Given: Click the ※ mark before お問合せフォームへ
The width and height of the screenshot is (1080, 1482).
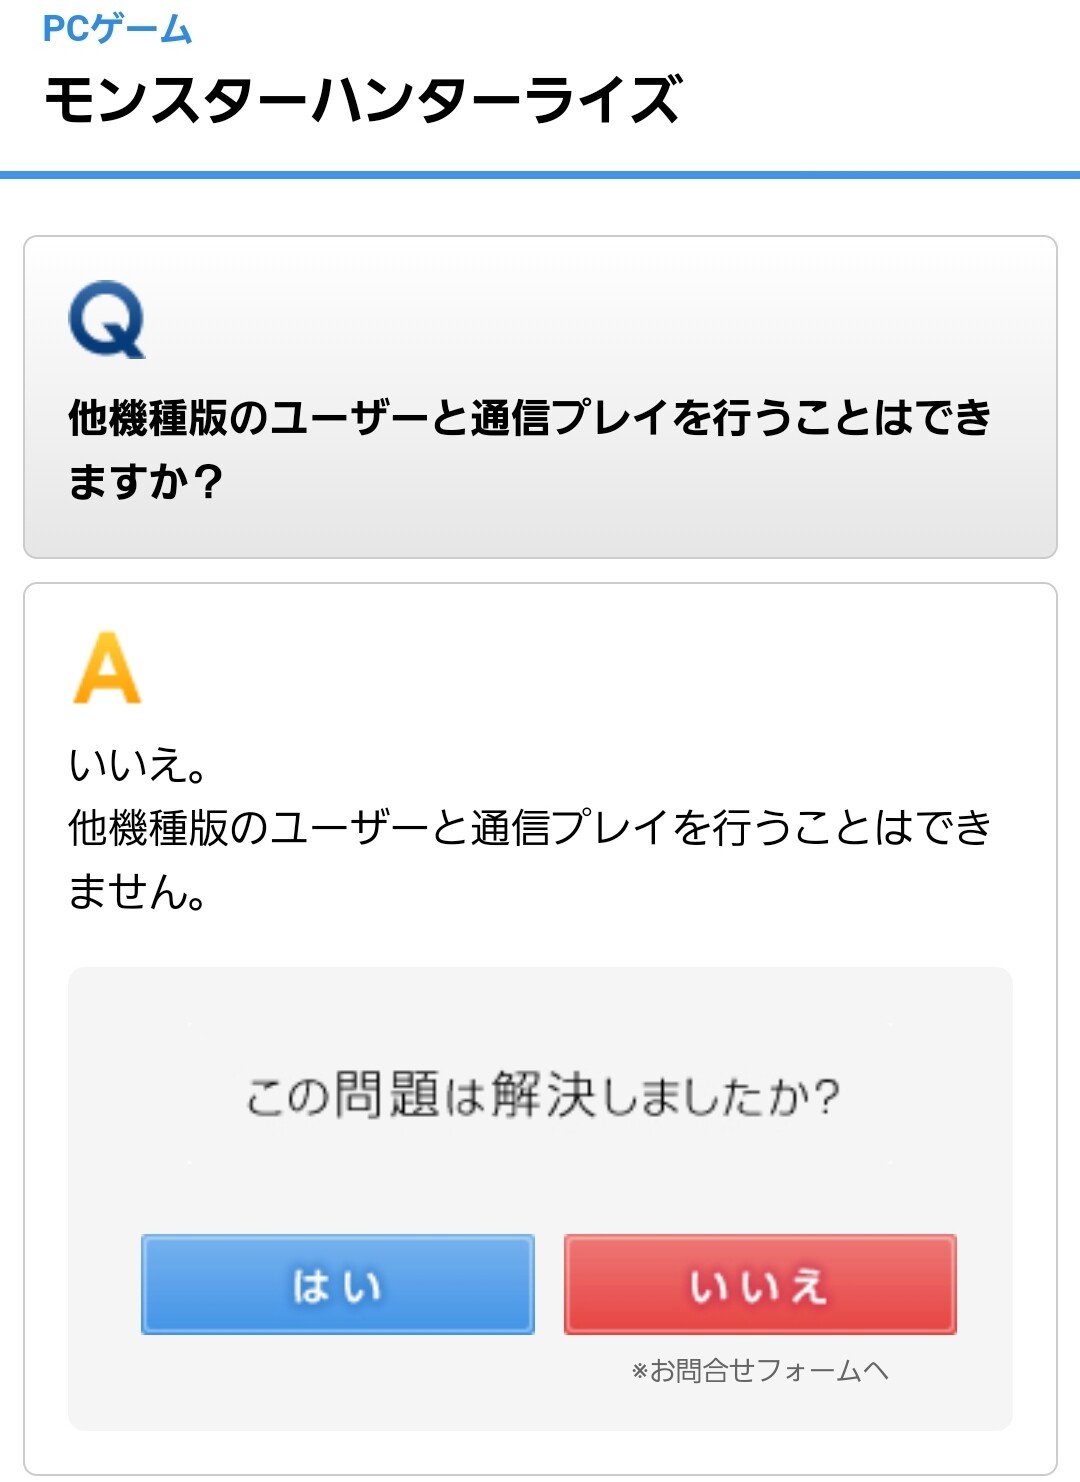Looking at the screenshot, I should 640,1370.
